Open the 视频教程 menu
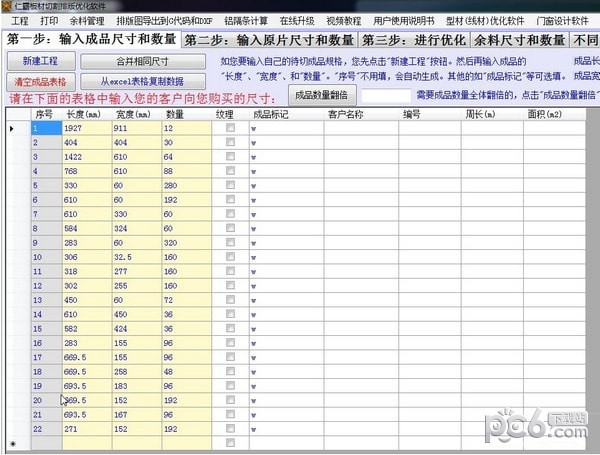 click(x=343, y=21)
